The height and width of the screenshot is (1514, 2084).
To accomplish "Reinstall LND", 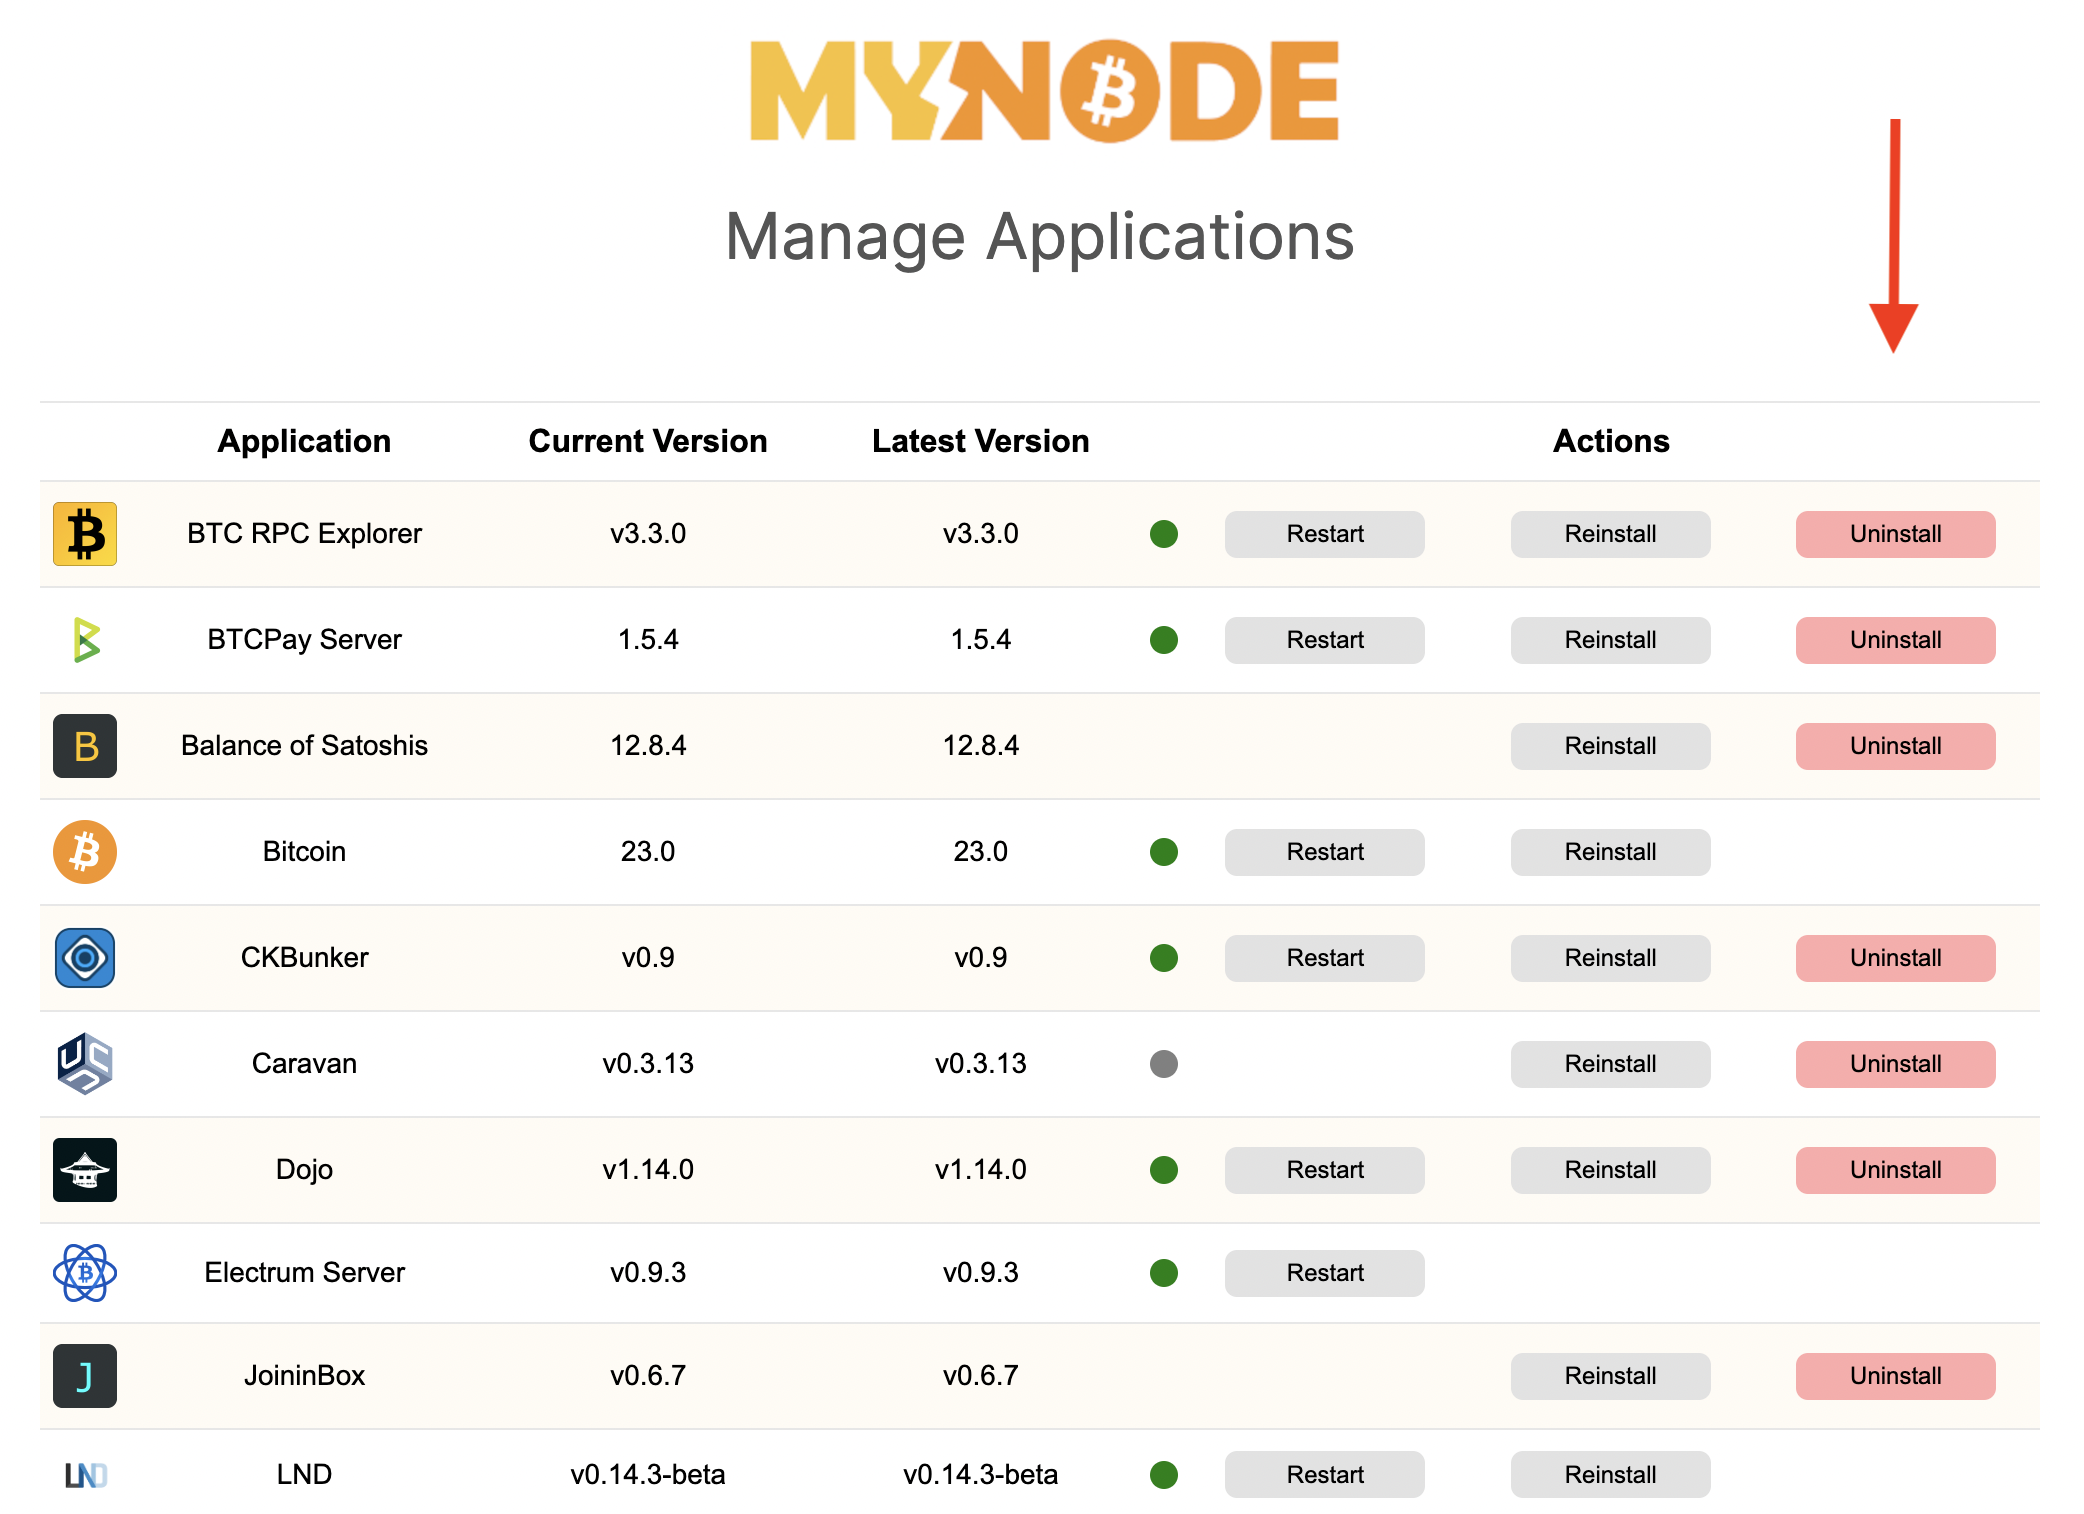I will [1611, 1475].
